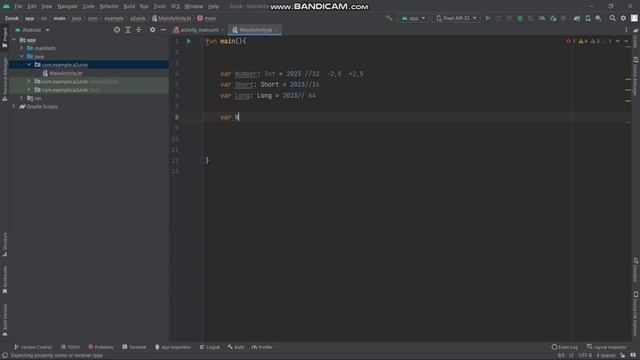Click the stop button in toolbar
Image resolution: width=640 pixels, height=360 pixels.
click(563, 18)
